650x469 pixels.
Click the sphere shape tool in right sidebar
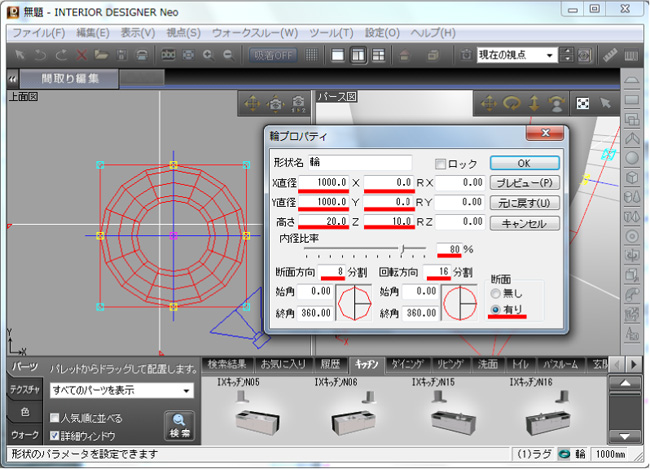(633, 157)
